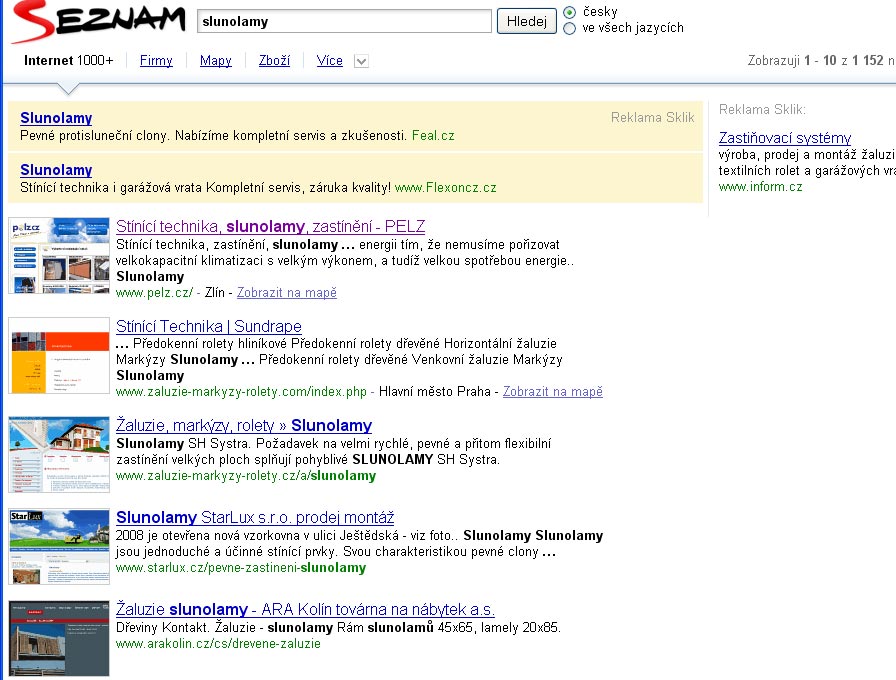This screenshot has height=680, width=896.
Task: Click the www.arakolin.cz/cs/drevene-zaluzie URL
Action: click(218, 644)
